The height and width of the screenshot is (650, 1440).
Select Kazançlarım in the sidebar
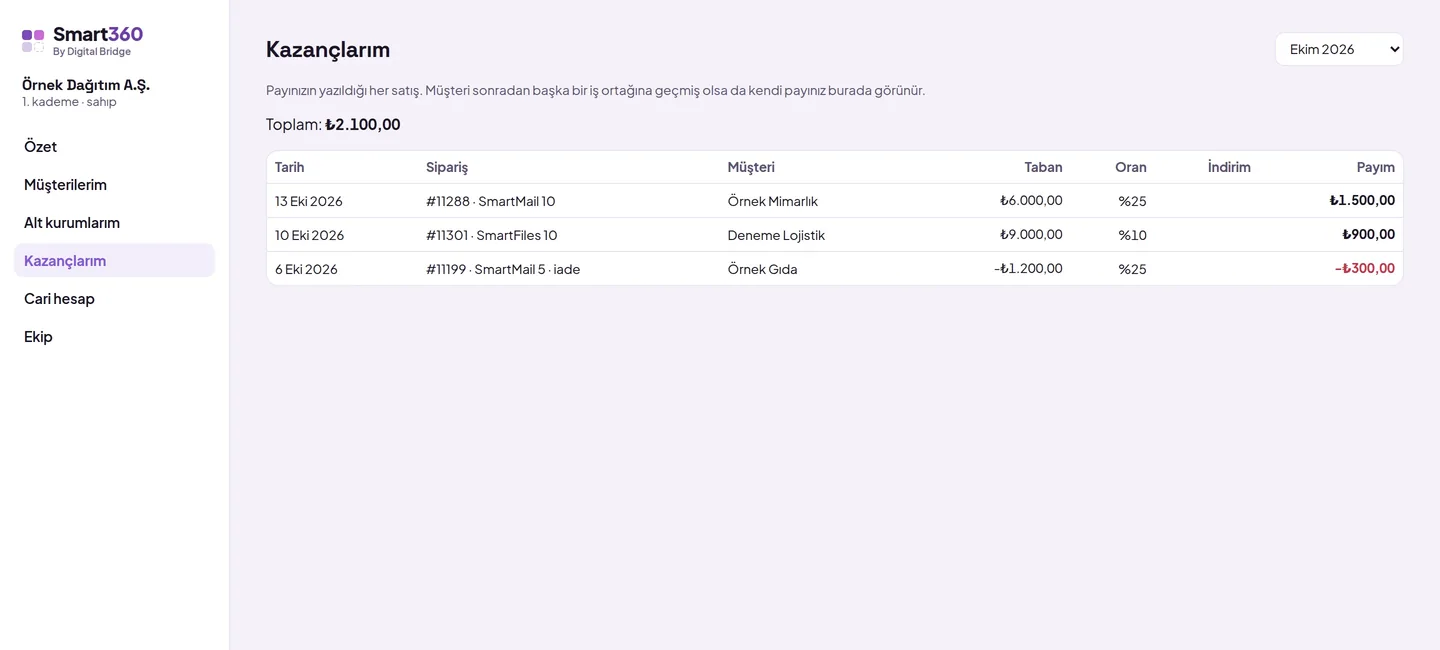(x=114, y=261)
